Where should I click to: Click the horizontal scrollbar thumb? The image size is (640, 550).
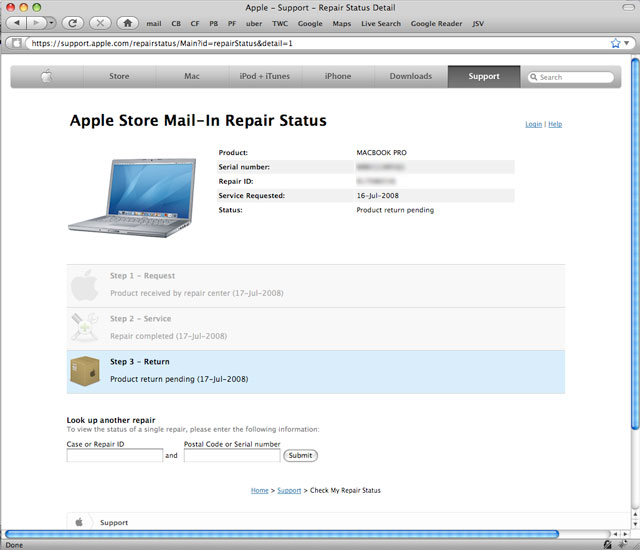click(282, 534)
